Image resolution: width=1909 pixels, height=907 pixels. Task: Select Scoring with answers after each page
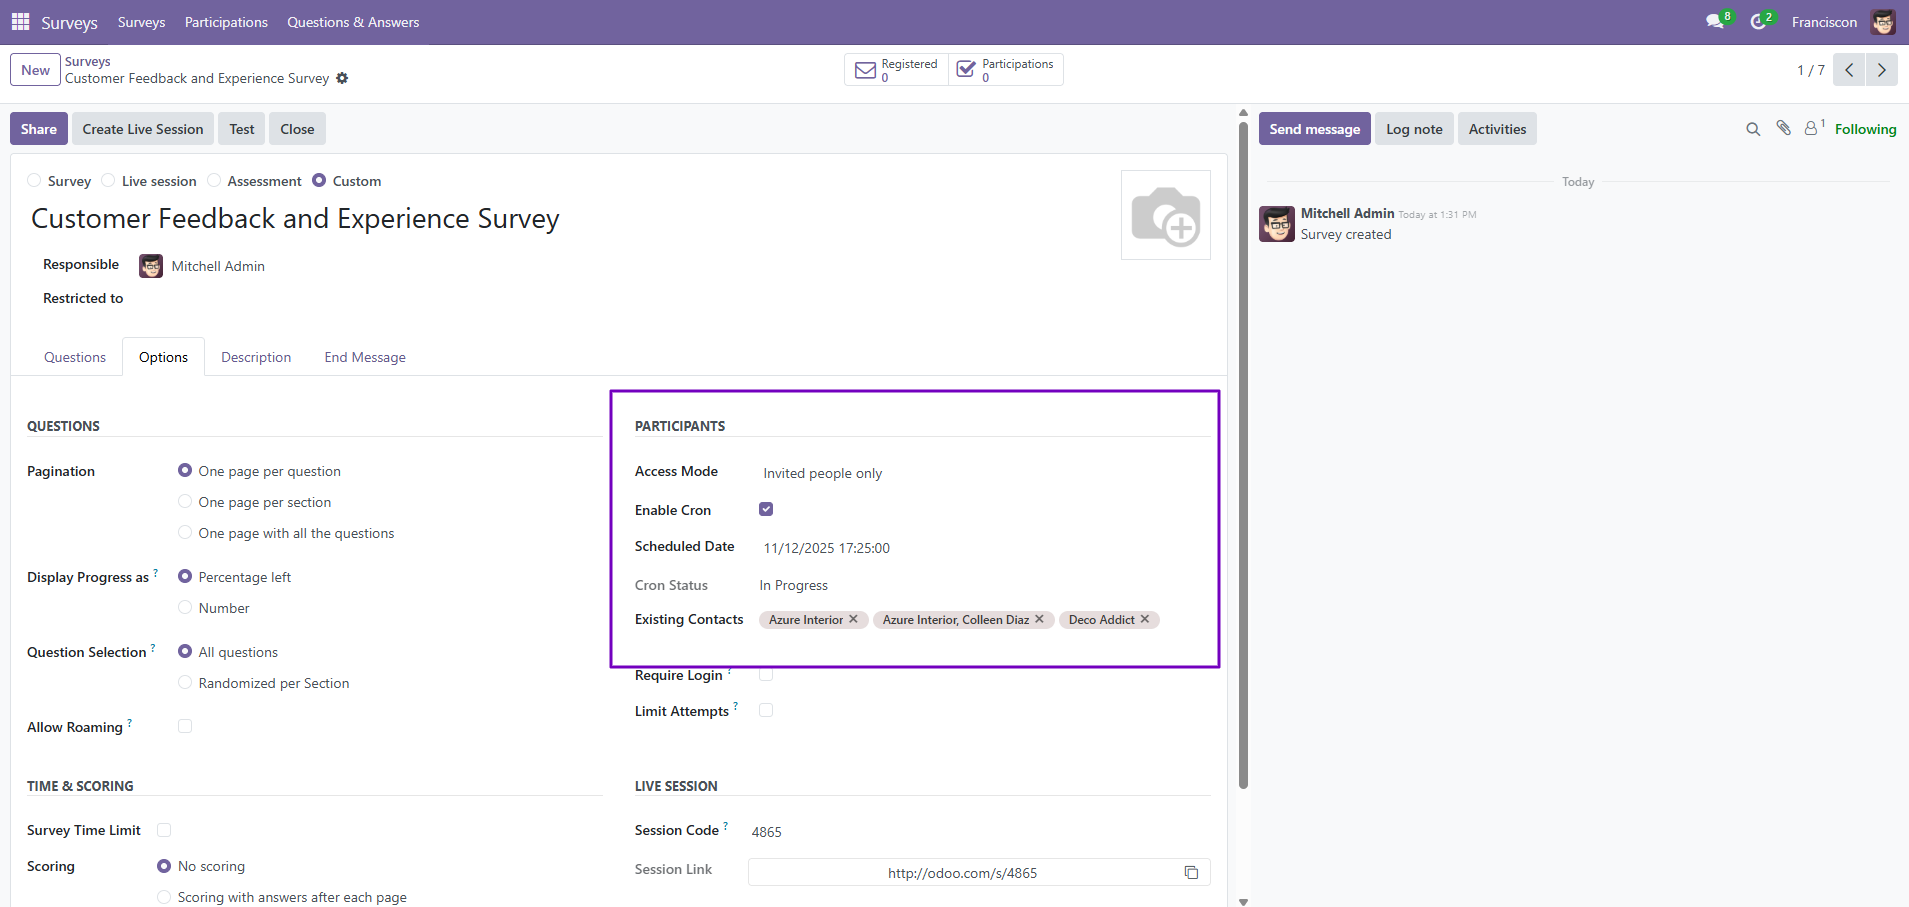pos(164,897)
